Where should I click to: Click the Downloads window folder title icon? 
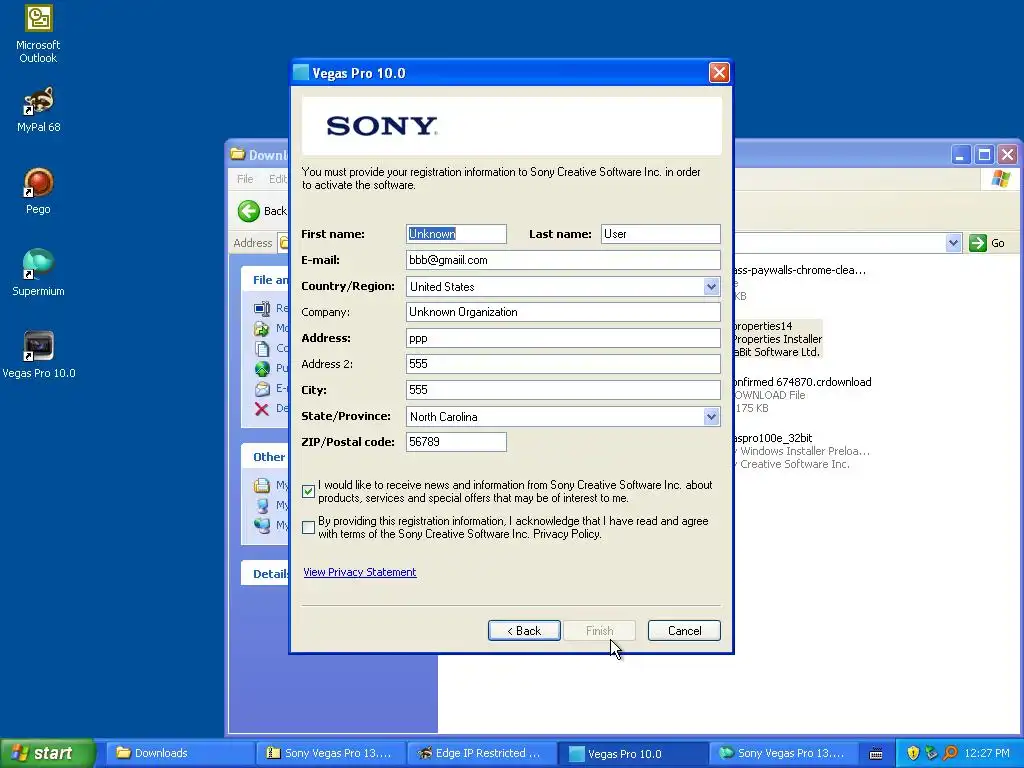pyautogui.click(x=238, y=155)
